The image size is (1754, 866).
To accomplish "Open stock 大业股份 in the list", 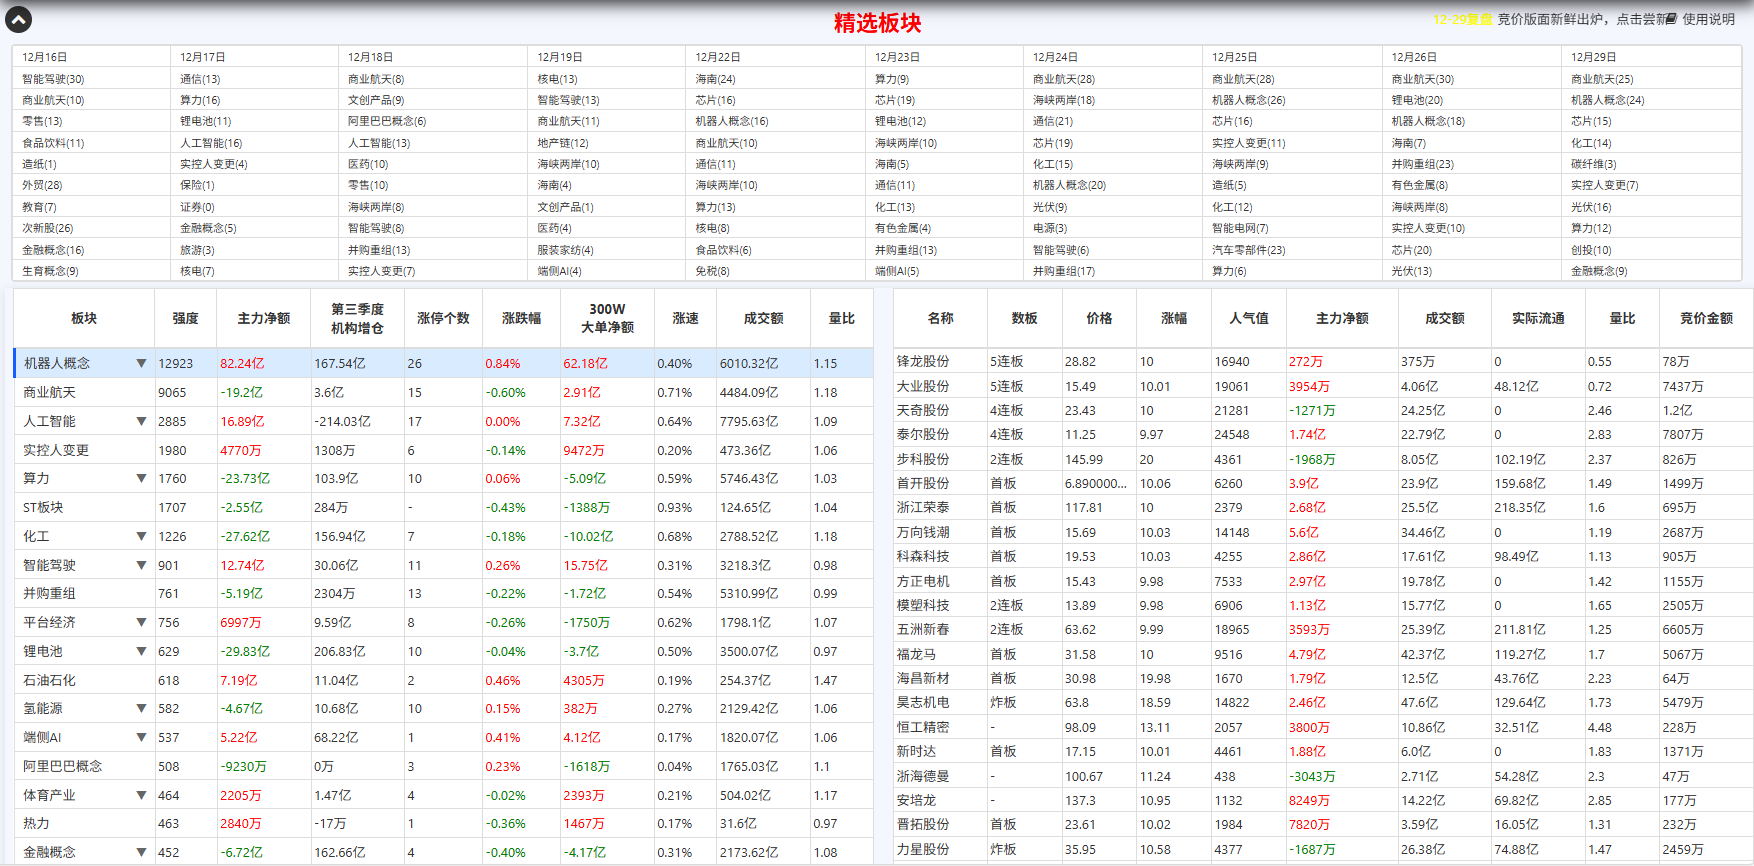I will point(923,386).
